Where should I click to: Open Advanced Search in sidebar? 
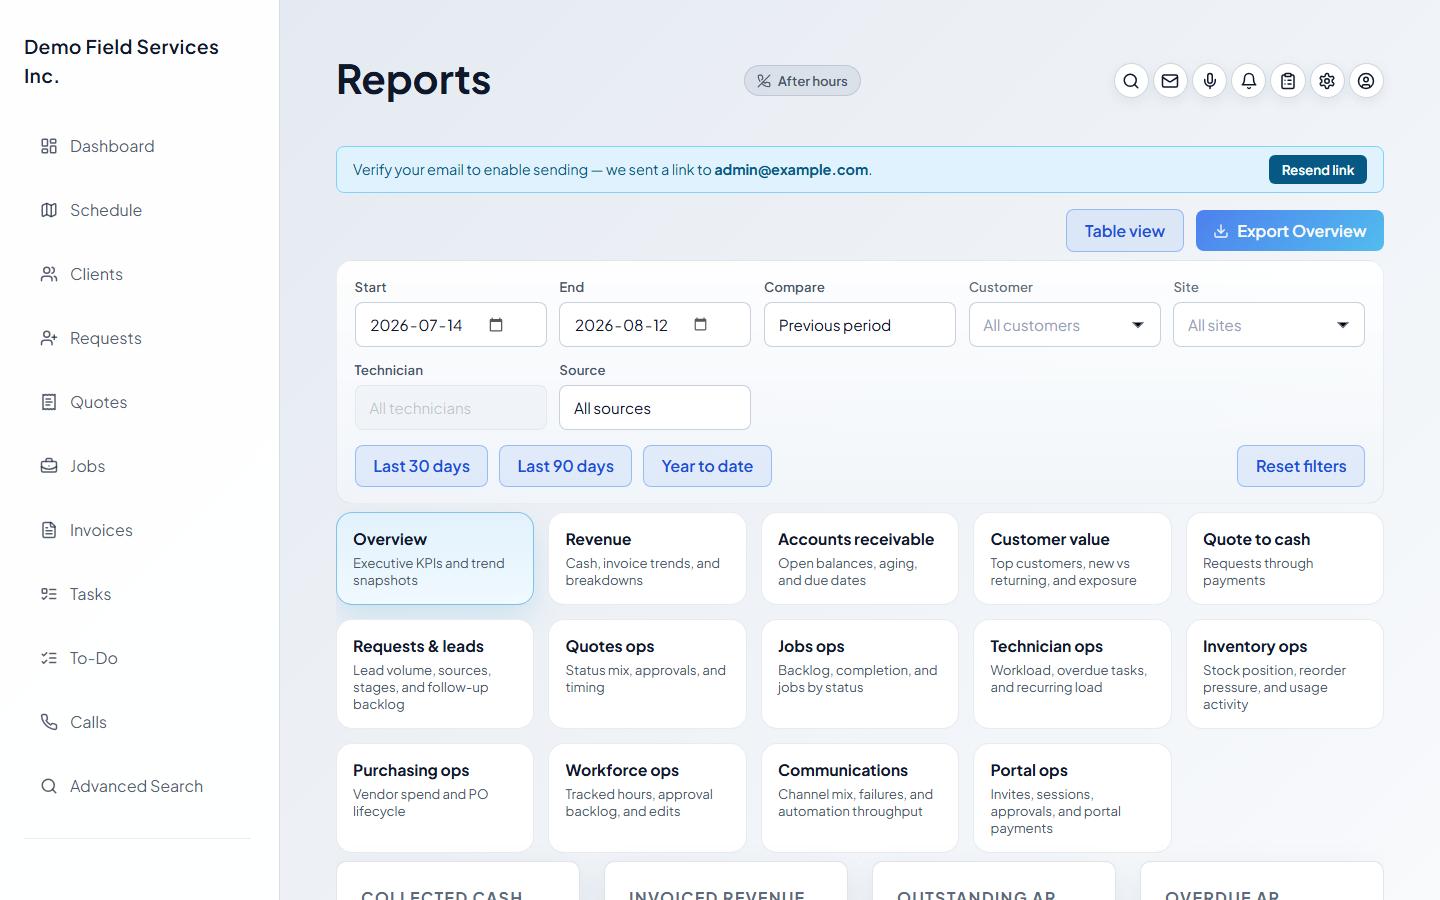tap(139, 786)
